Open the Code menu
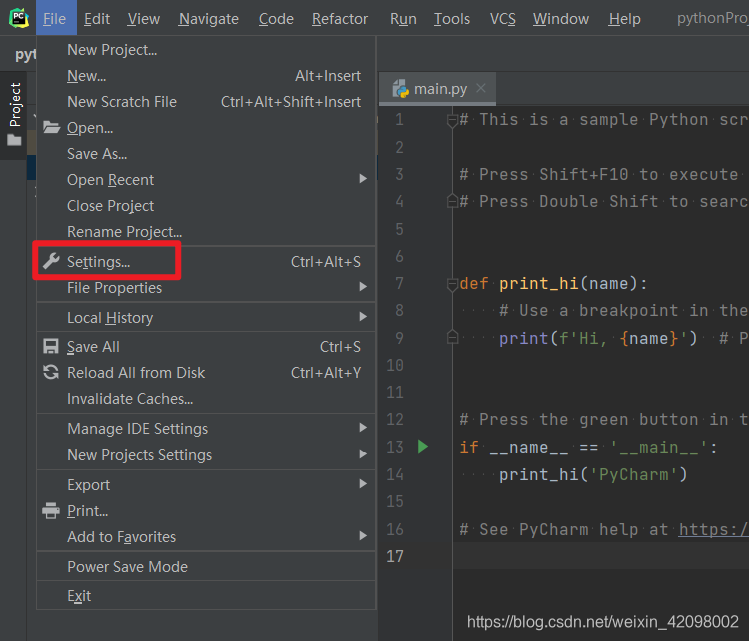Image resolution: width=749 pixels, height=641 pixels. click(x=276, y=19)
